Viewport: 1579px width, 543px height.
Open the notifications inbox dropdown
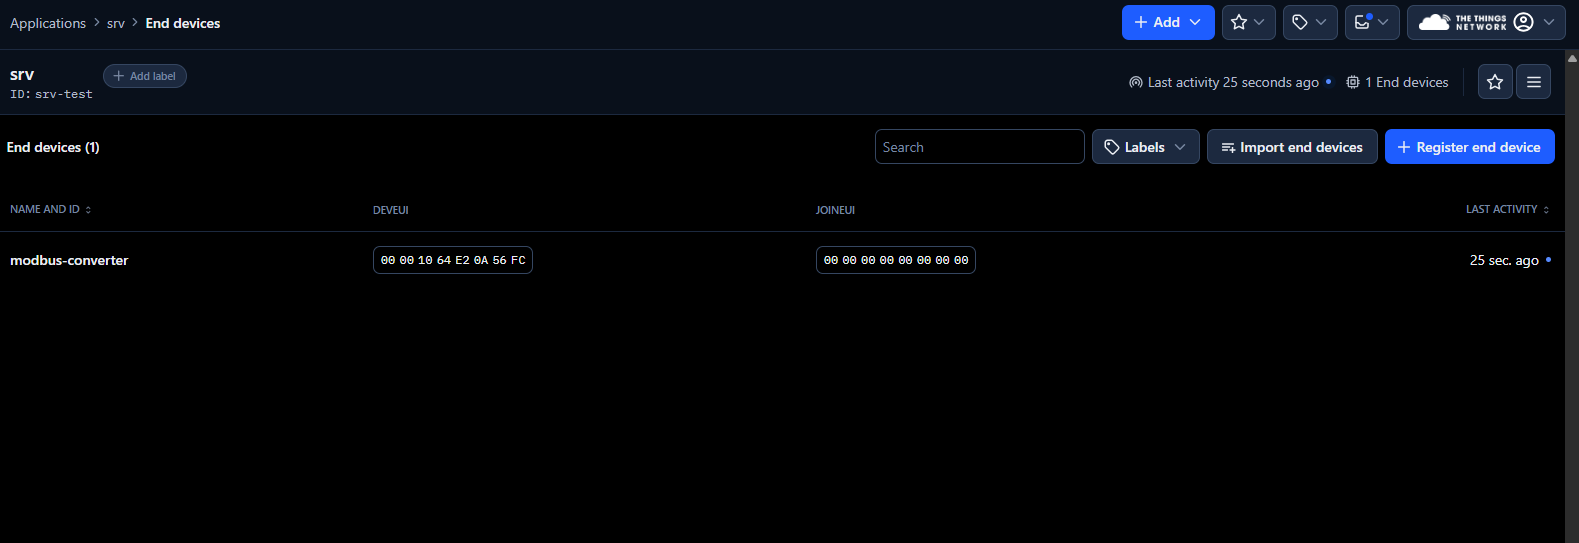(1372, 22)
